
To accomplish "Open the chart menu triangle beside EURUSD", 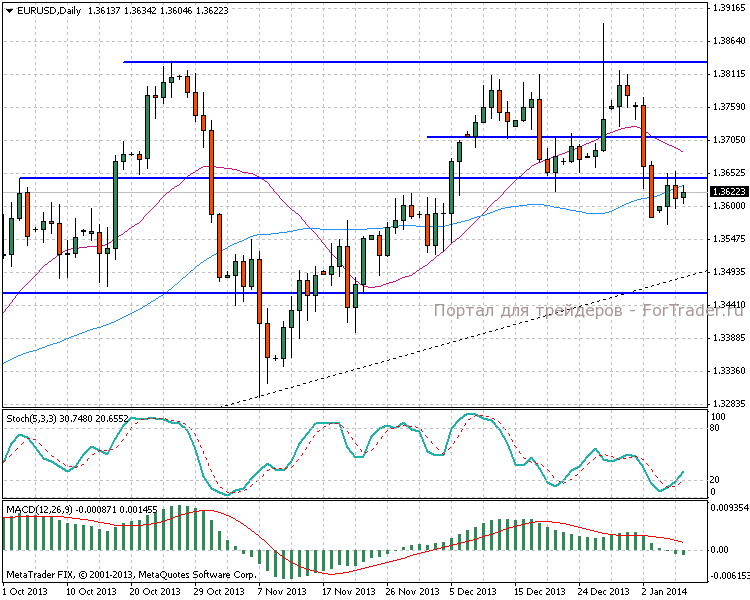I will coord(10,11).
